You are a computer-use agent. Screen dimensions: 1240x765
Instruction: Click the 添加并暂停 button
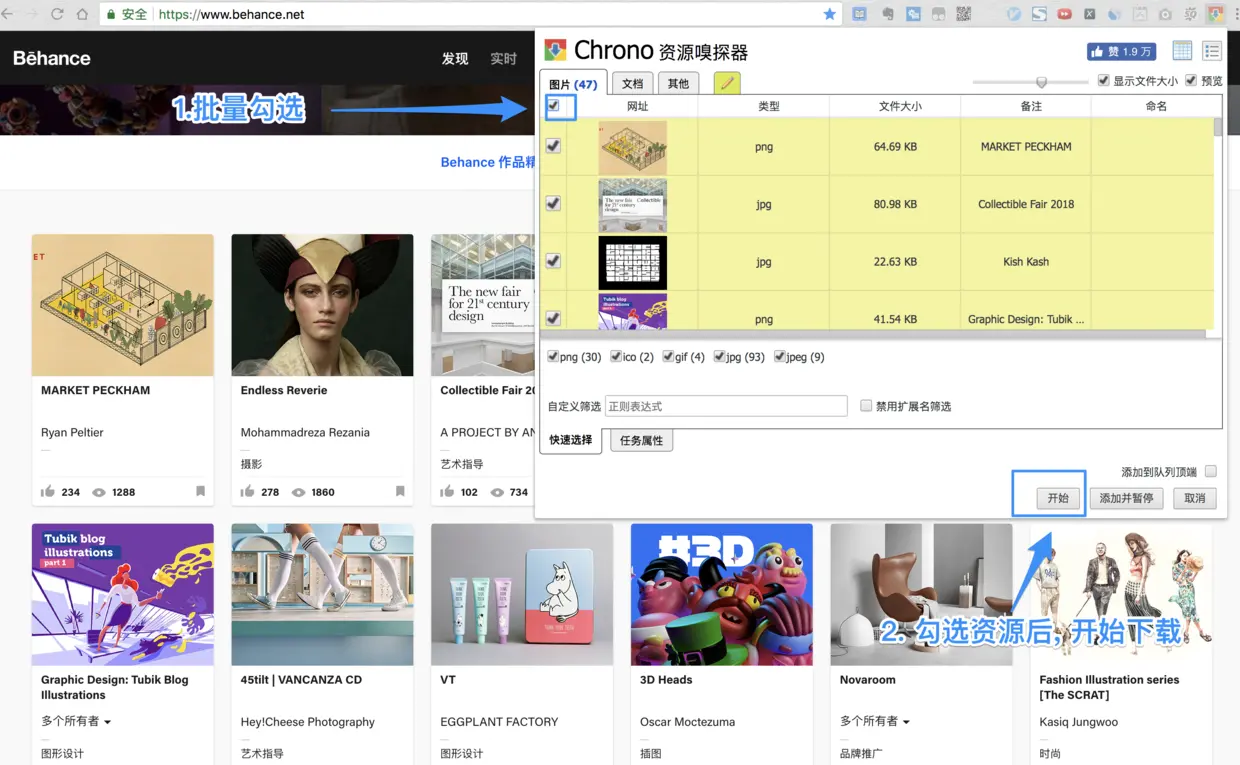(x=1126, y=497)
